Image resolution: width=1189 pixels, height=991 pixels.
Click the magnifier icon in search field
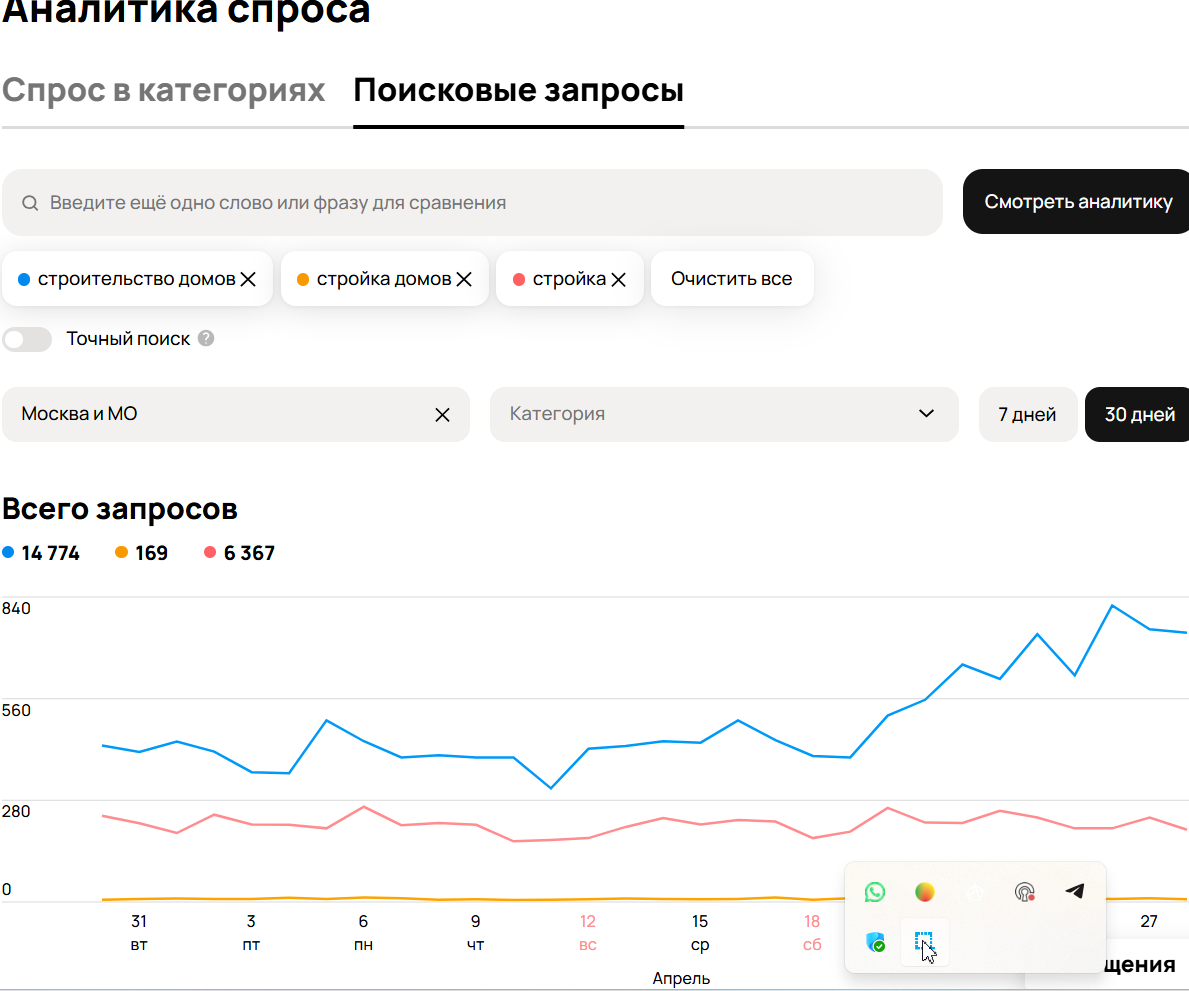tap(30, 203)
